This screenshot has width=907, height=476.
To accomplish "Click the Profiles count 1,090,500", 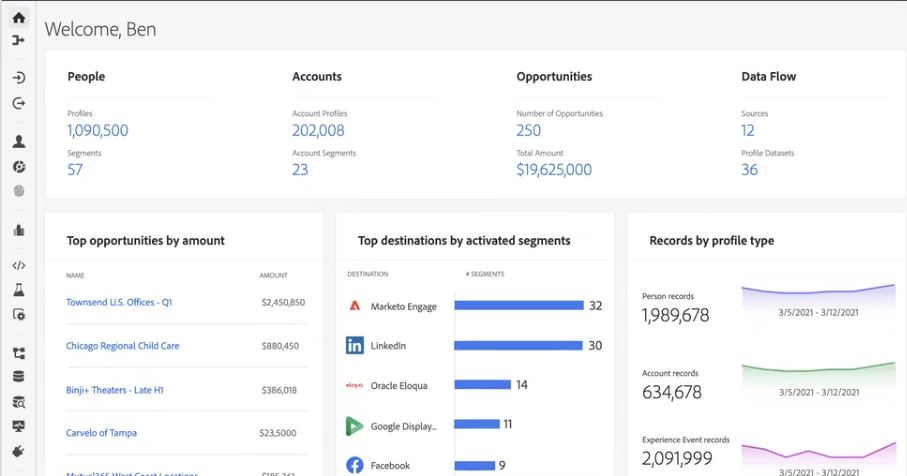I will pyautogui.click(x=98, y=131).
